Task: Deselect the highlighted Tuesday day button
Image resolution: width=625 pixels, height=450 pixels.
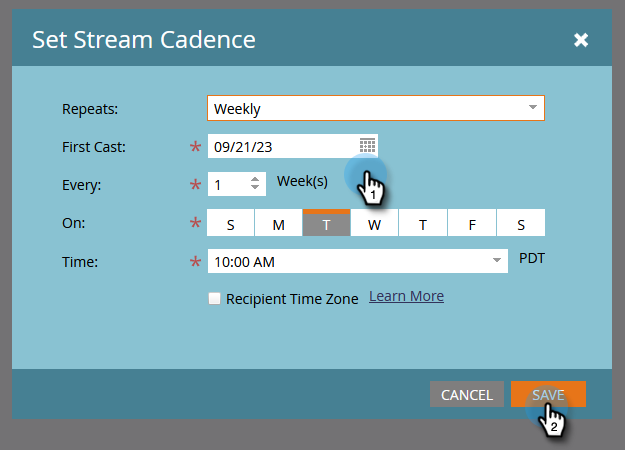Action: point(326,223)
